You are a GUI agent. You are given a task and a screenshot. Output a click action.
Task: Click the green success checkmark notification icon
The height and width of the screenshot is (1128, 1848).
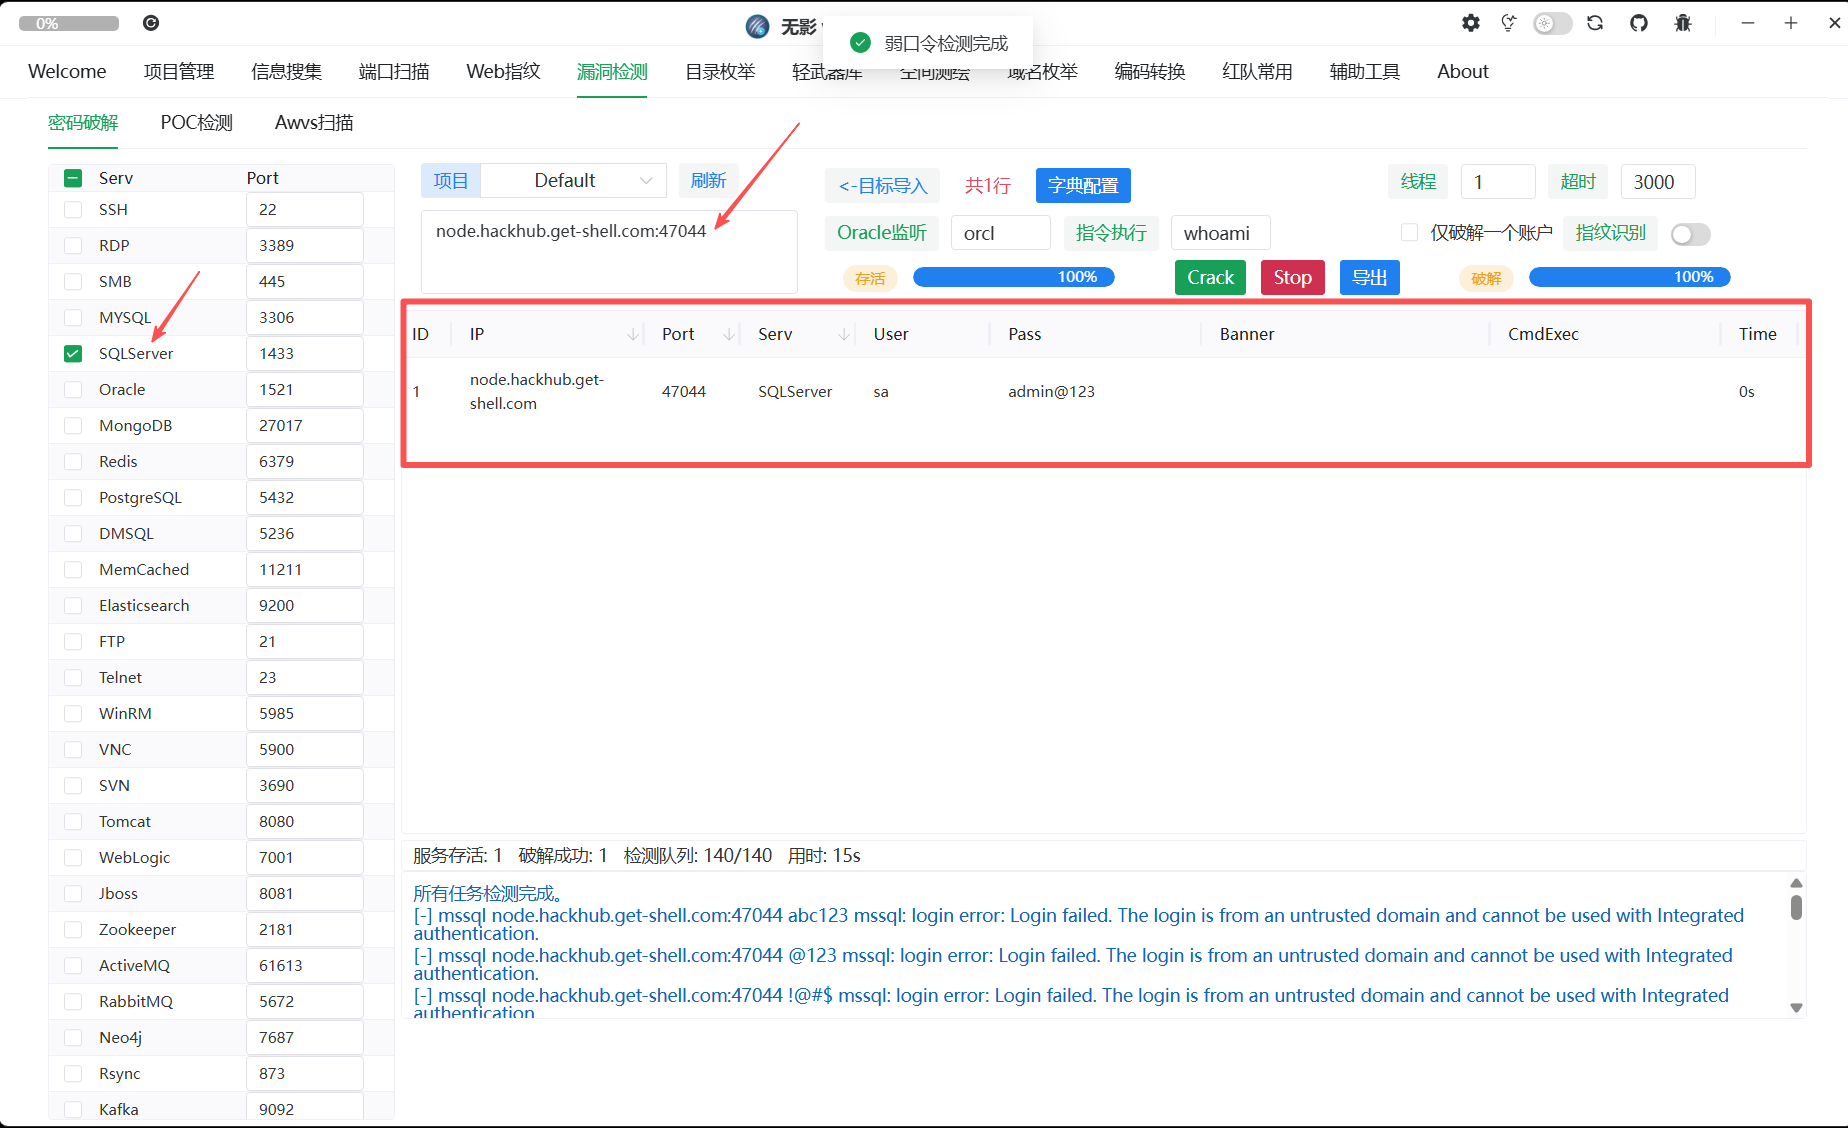pyautogui.click(x=860, y=42)
